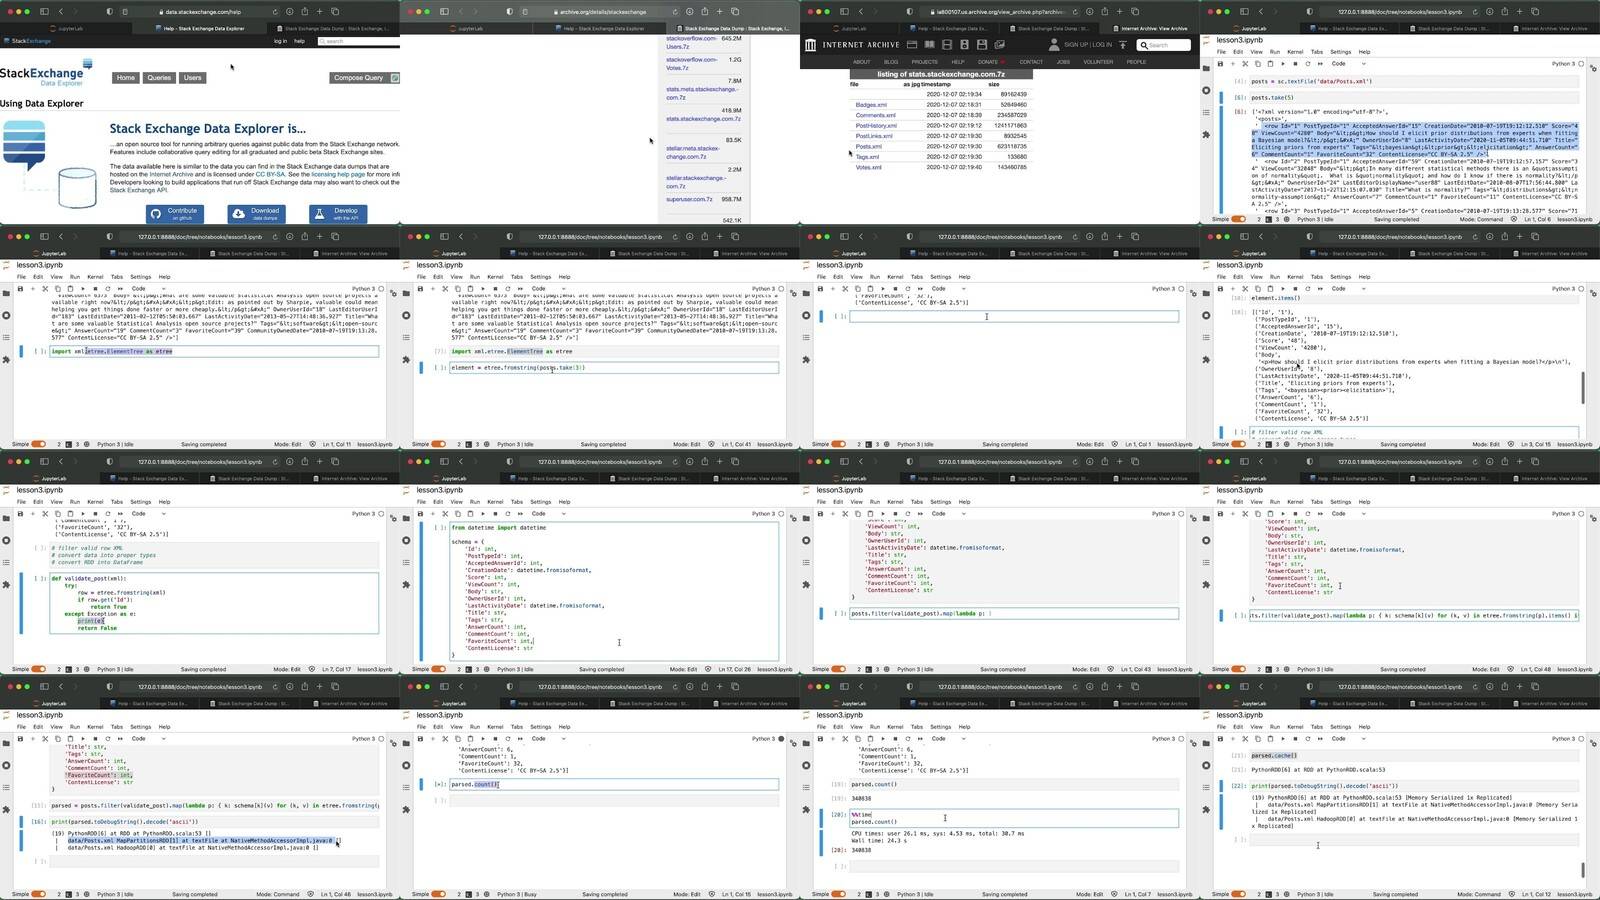Click the Internet Archive search field
Screen dimensions: 1600x900
point(1167,45)
